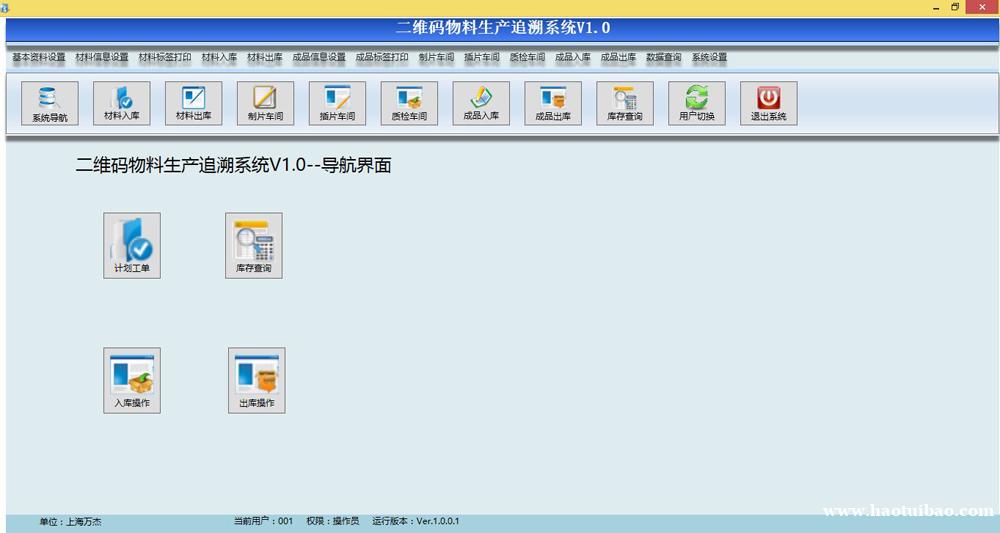This screenshot has height=533, width=1000.
Task: Click the 系统导航 toolbar icon
Action: coord(49,104)
